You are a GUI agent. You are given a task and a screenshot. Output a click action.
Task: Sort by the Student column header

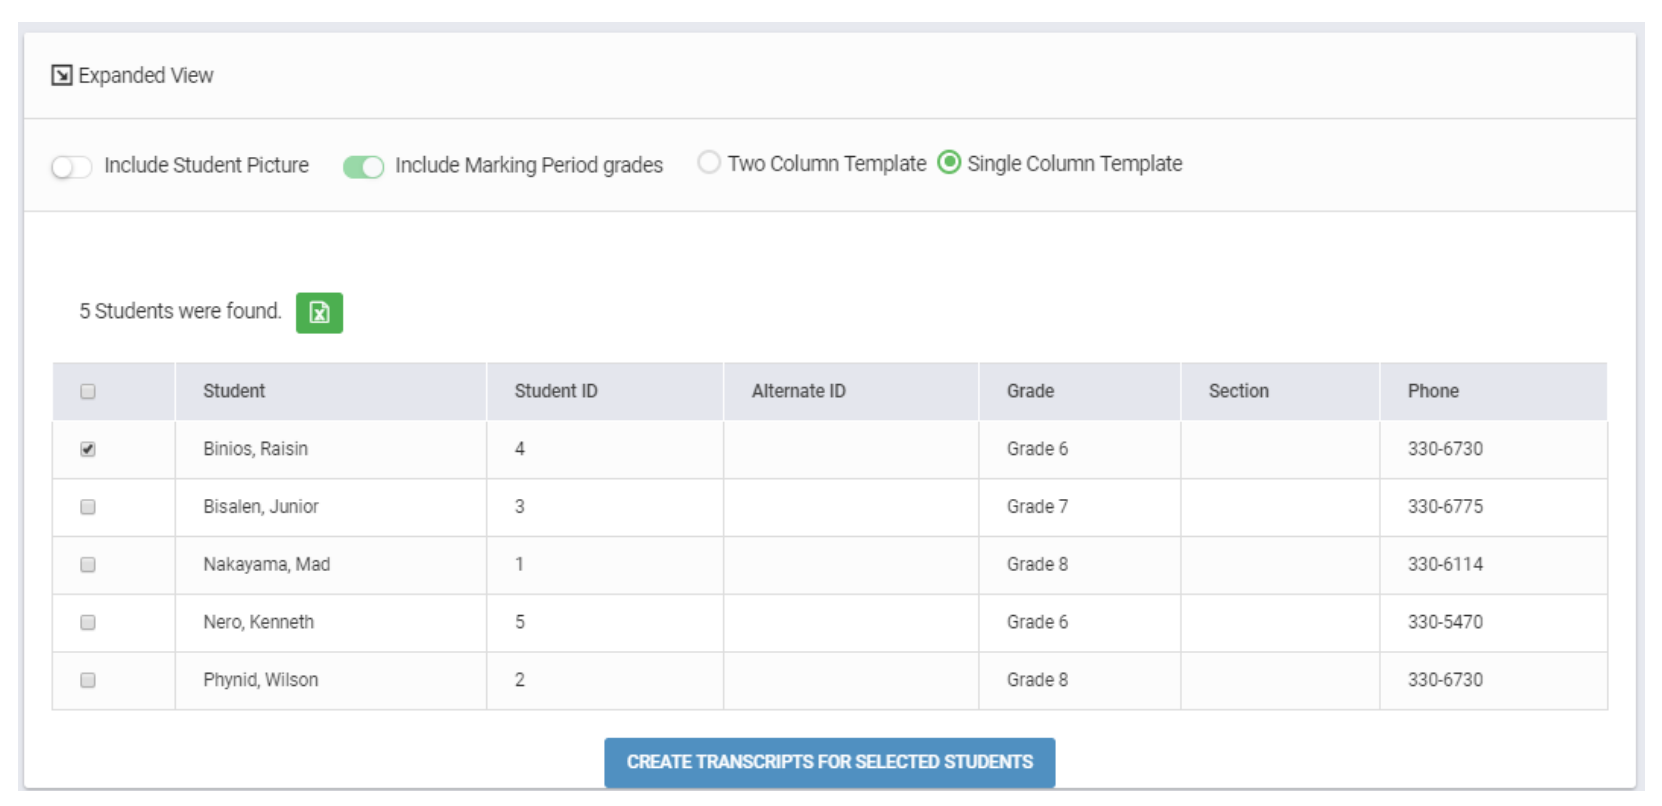pyautogui.click(x=234, y=391)
